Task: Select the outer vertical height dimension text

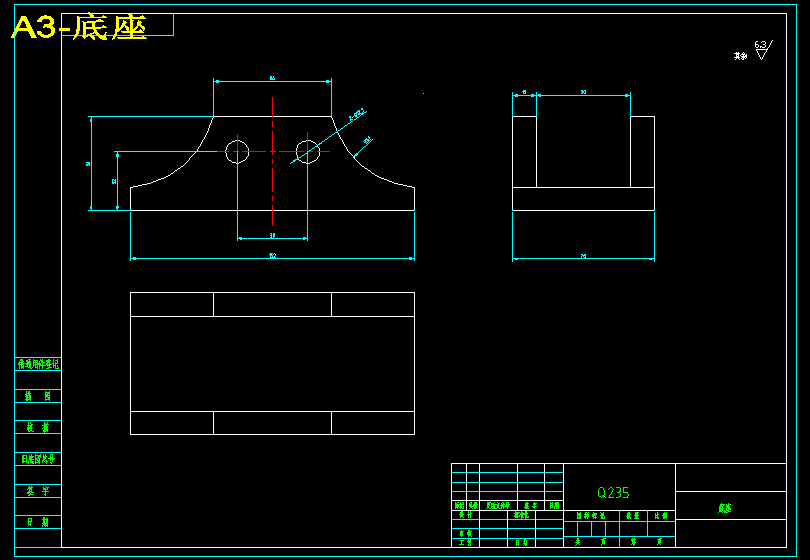Action: click(x=88, y=164)
